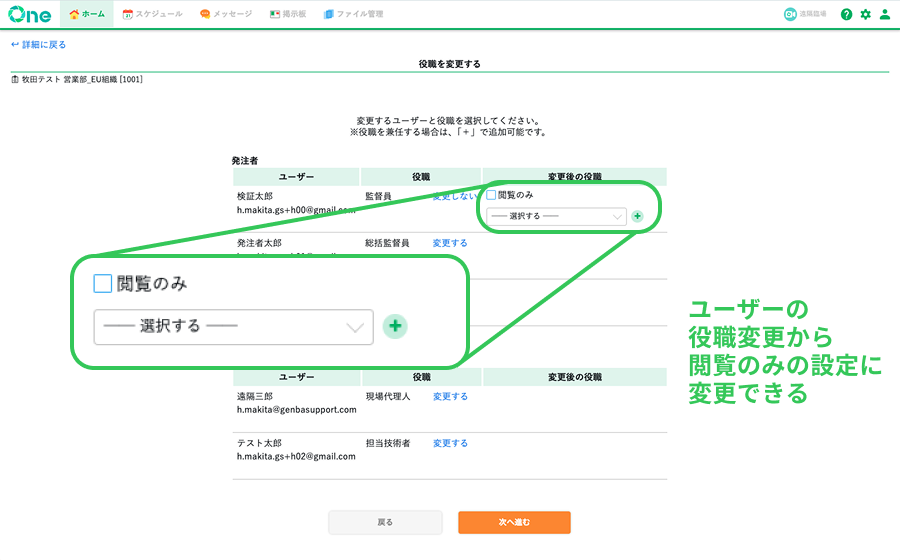Image resolution: width=900 pixels, height=560 pixels.
Task: Open the enlarged 選択する dropdown in the callout
Action: point(232,326)
